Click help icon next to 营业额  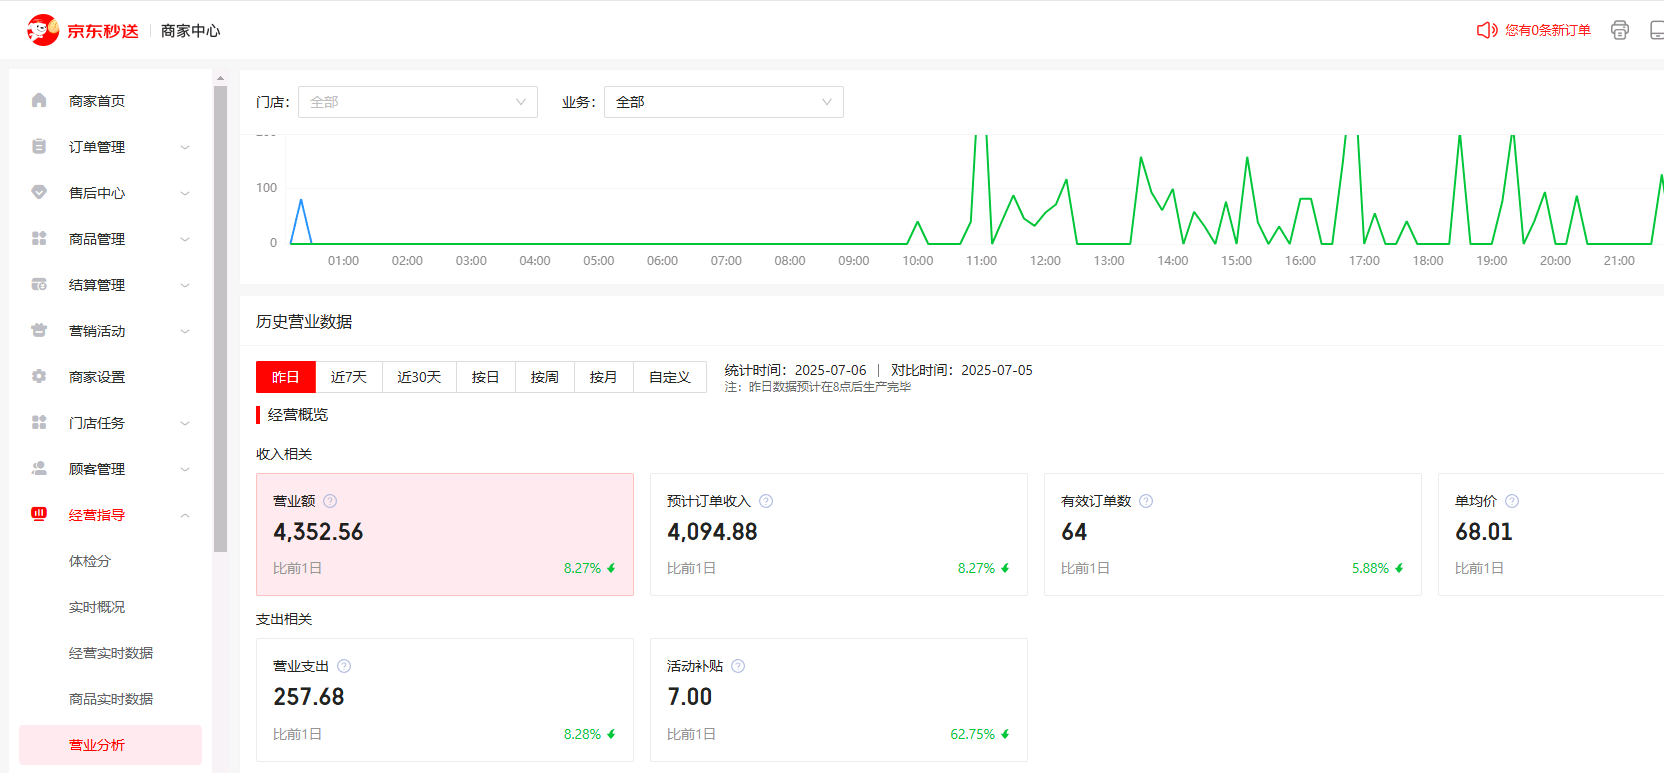pos(330,501)
